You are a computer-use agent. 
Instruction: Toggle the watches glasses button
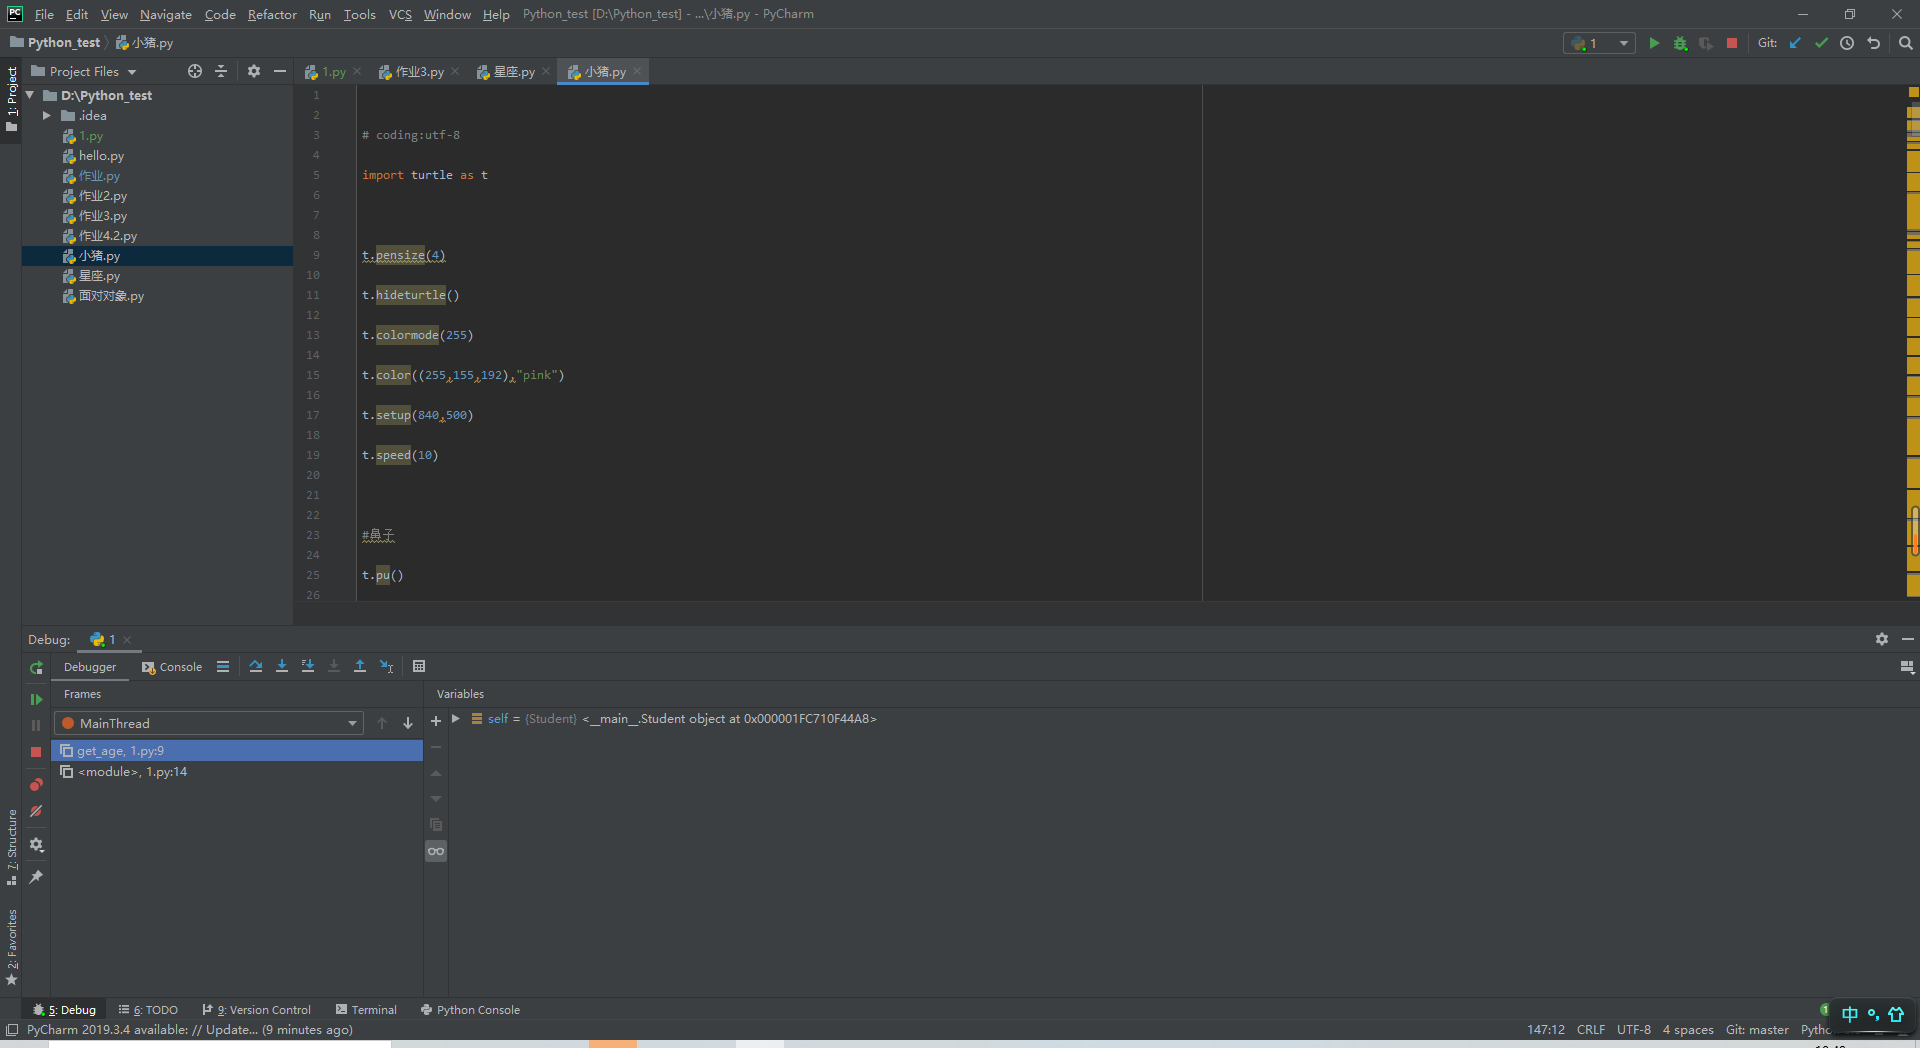[x=436, y=851]
